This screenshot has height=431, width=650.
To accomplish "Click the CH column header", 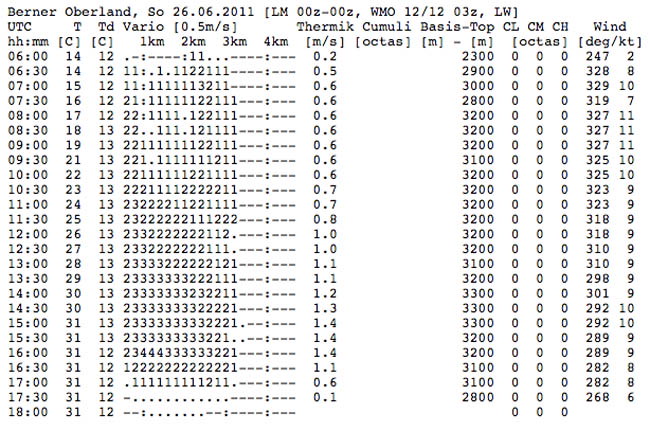I will 560,27.
